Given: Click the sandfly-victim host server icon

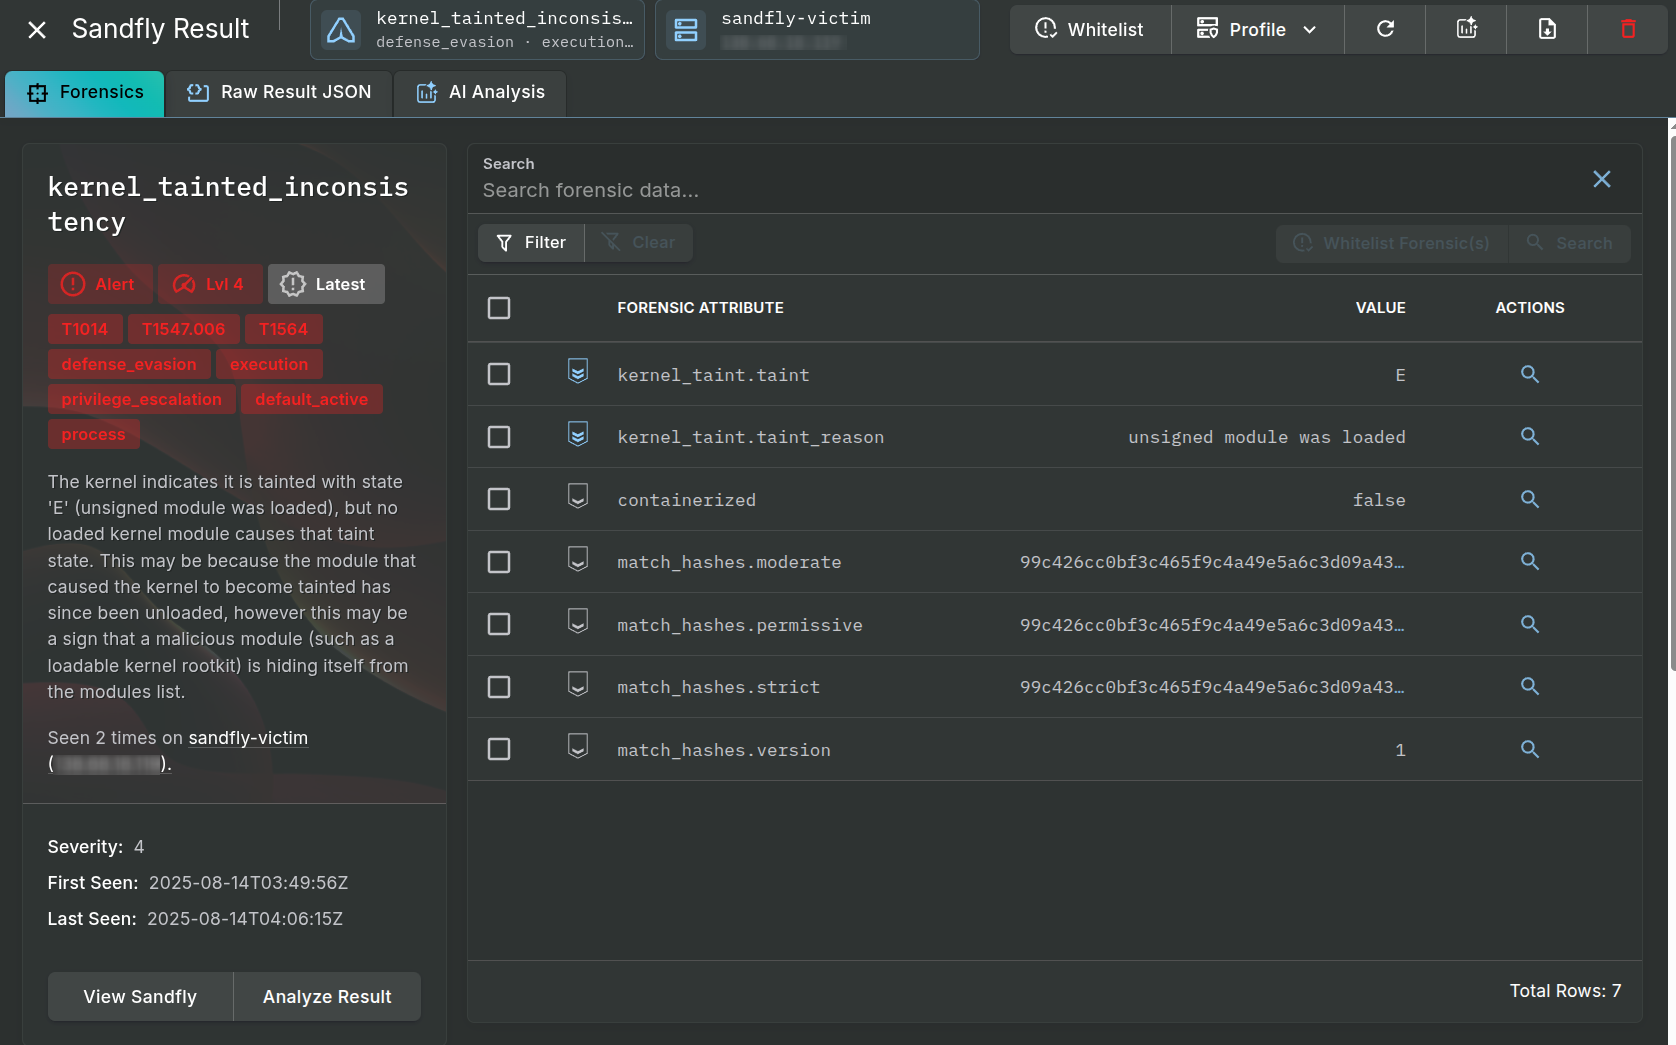Looking at the screenshot, I should coord(686,30).
